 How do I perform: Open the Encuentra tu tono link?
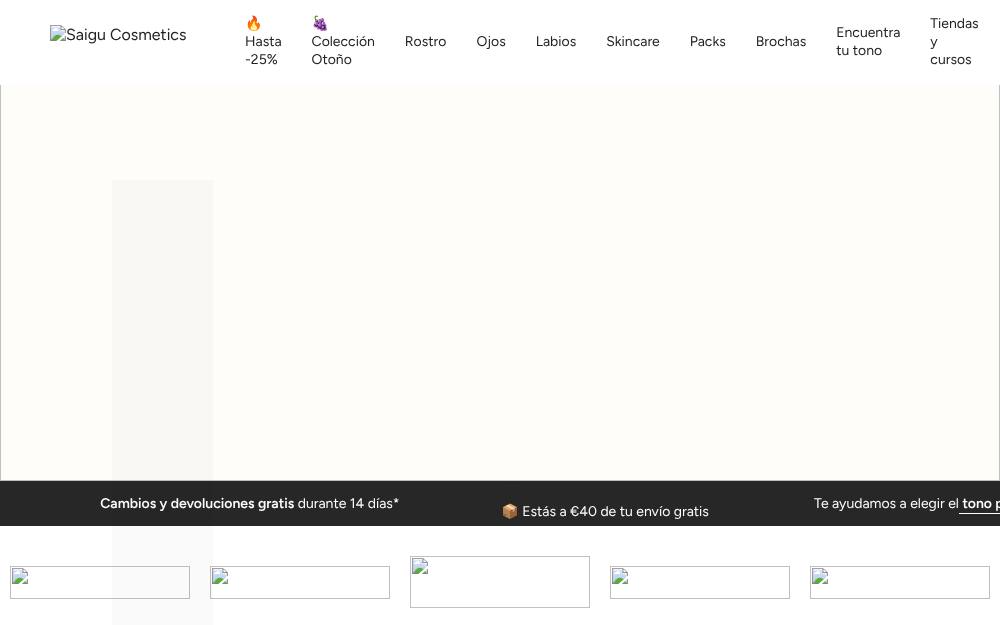pyautogui.click(x=868, y=41)
